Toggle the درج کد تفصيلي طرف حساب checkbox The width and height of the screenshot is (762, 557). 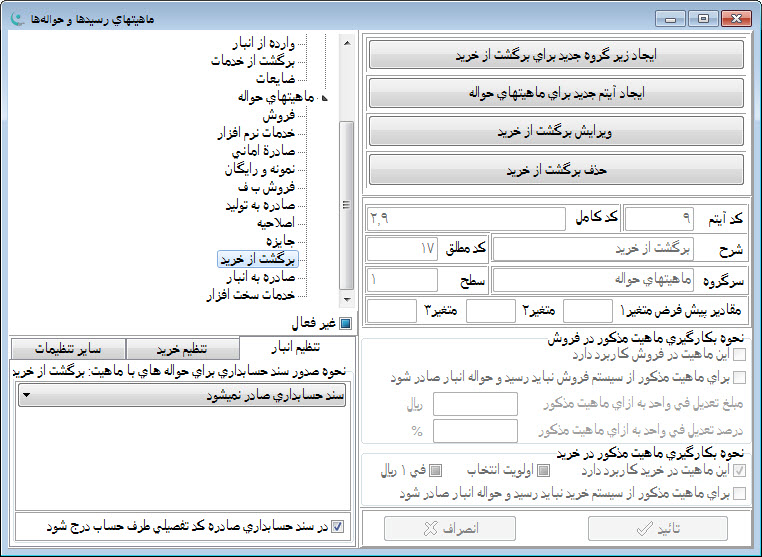[336, 524]
